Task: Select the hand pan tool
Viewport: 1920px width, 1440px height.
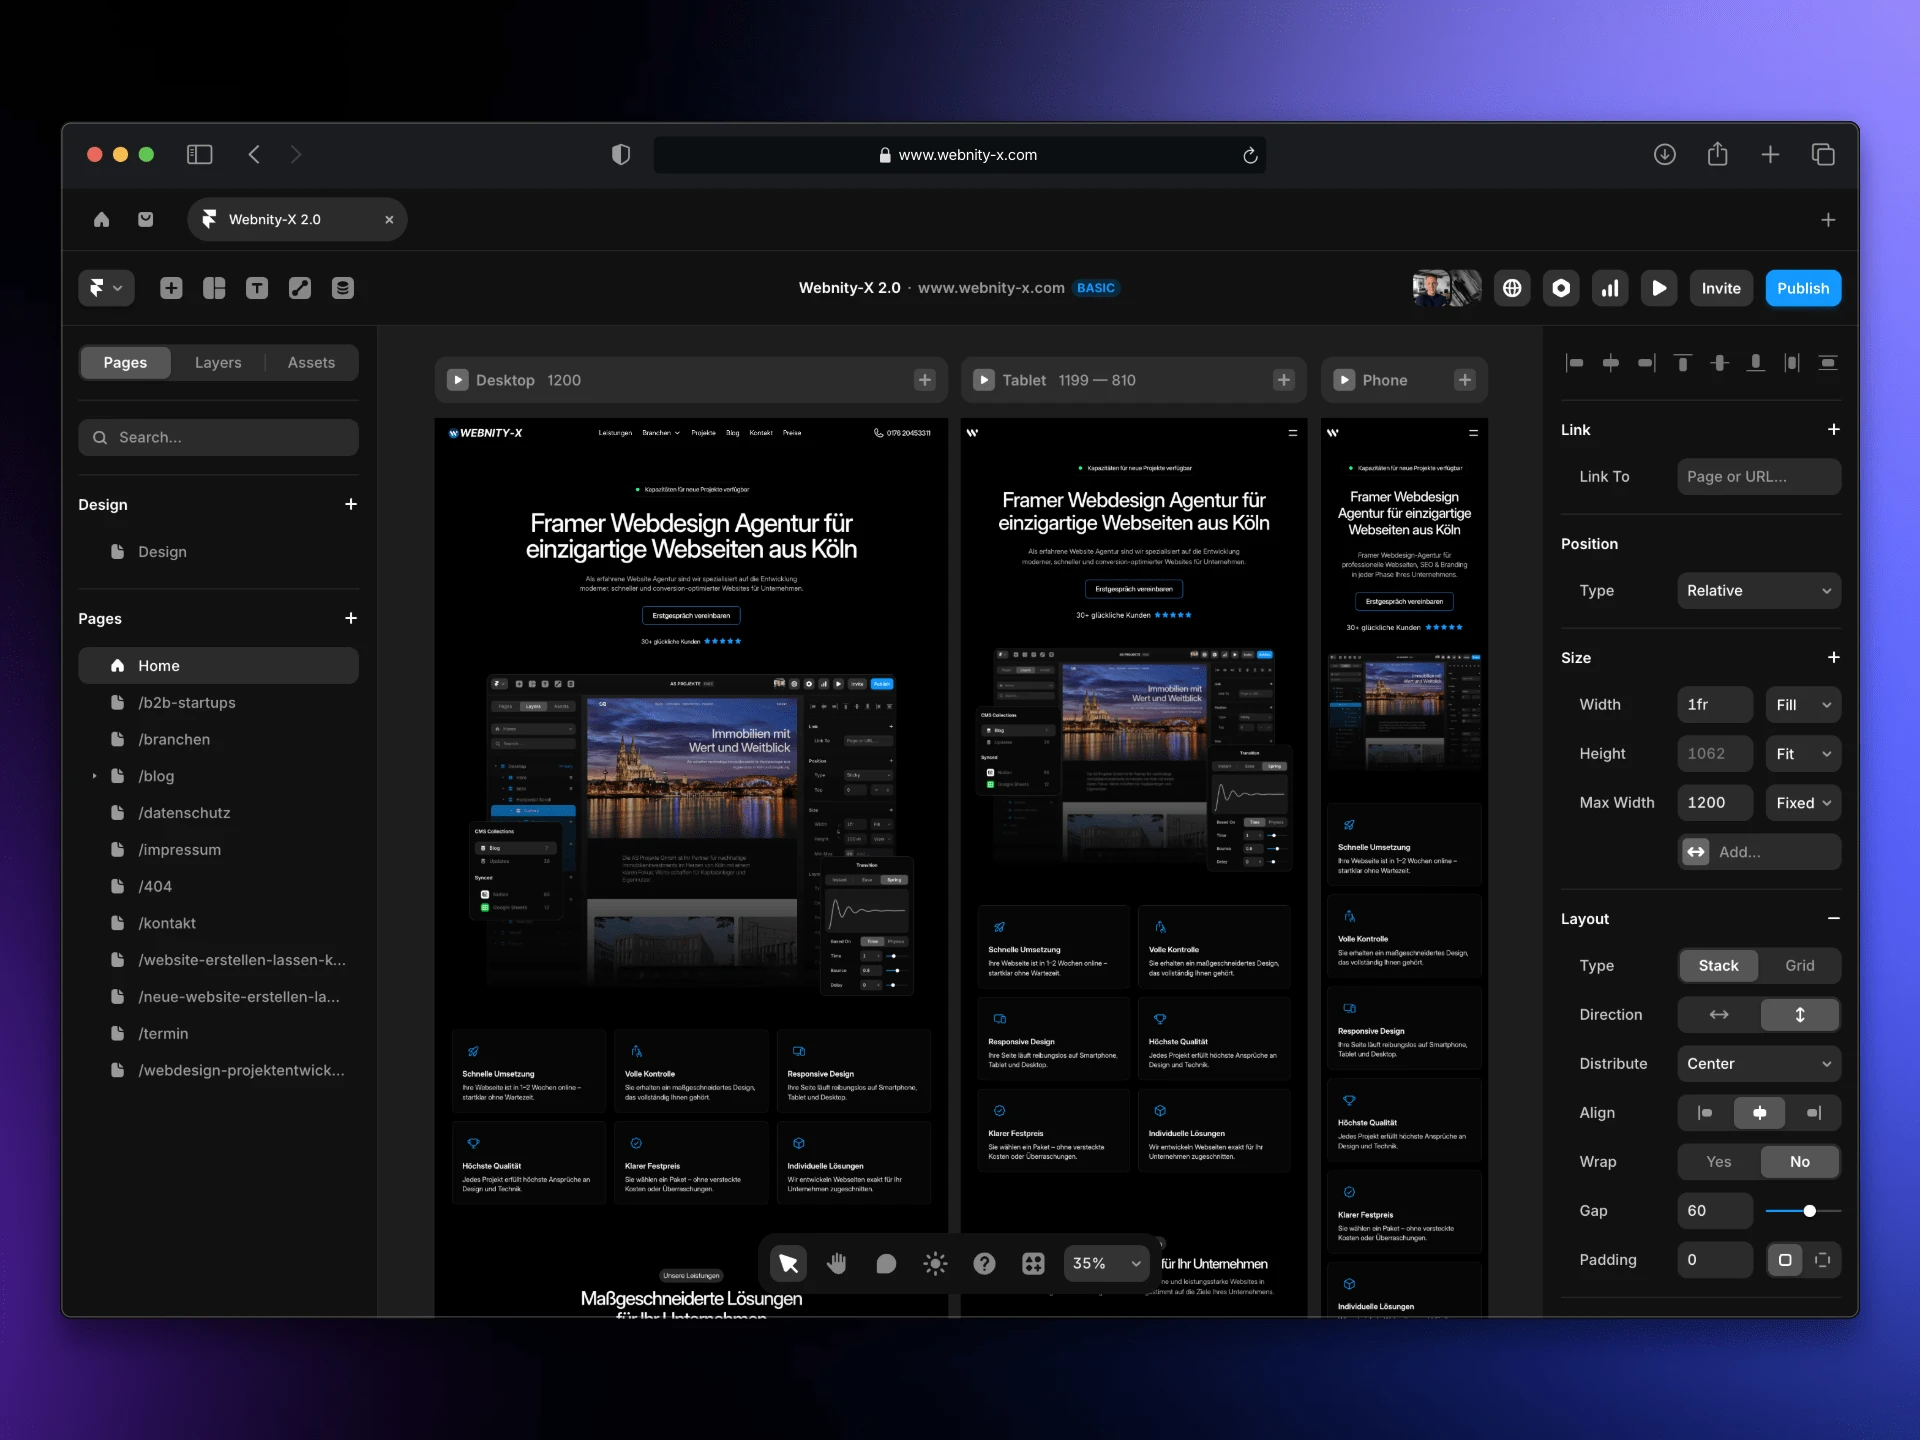Action: (x=837, y=1264)
